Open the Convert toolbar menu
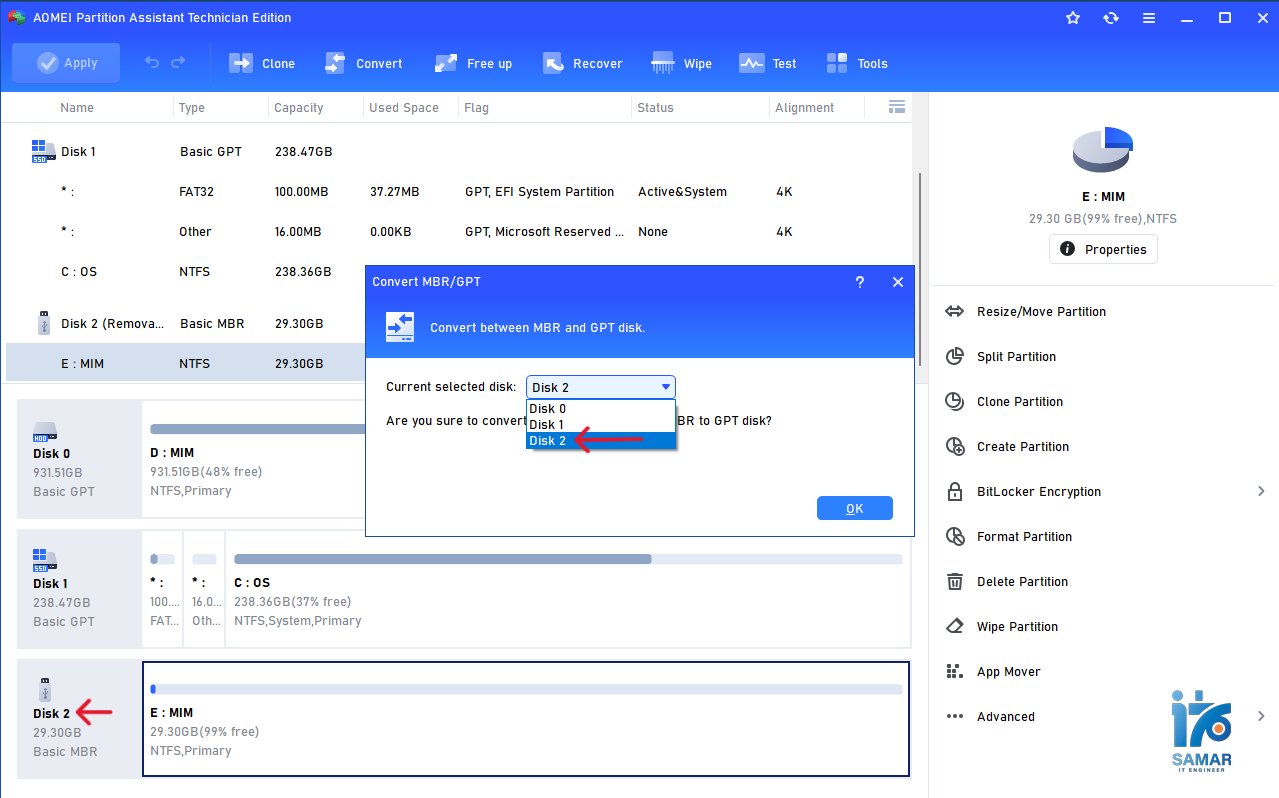1279x798 pixels. click(x=364, y=63)
